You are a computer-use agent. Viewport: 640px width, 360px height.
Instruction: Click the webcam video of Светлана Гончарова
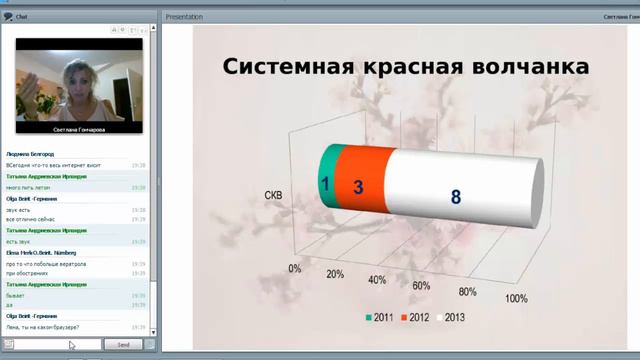click(79, 86)
